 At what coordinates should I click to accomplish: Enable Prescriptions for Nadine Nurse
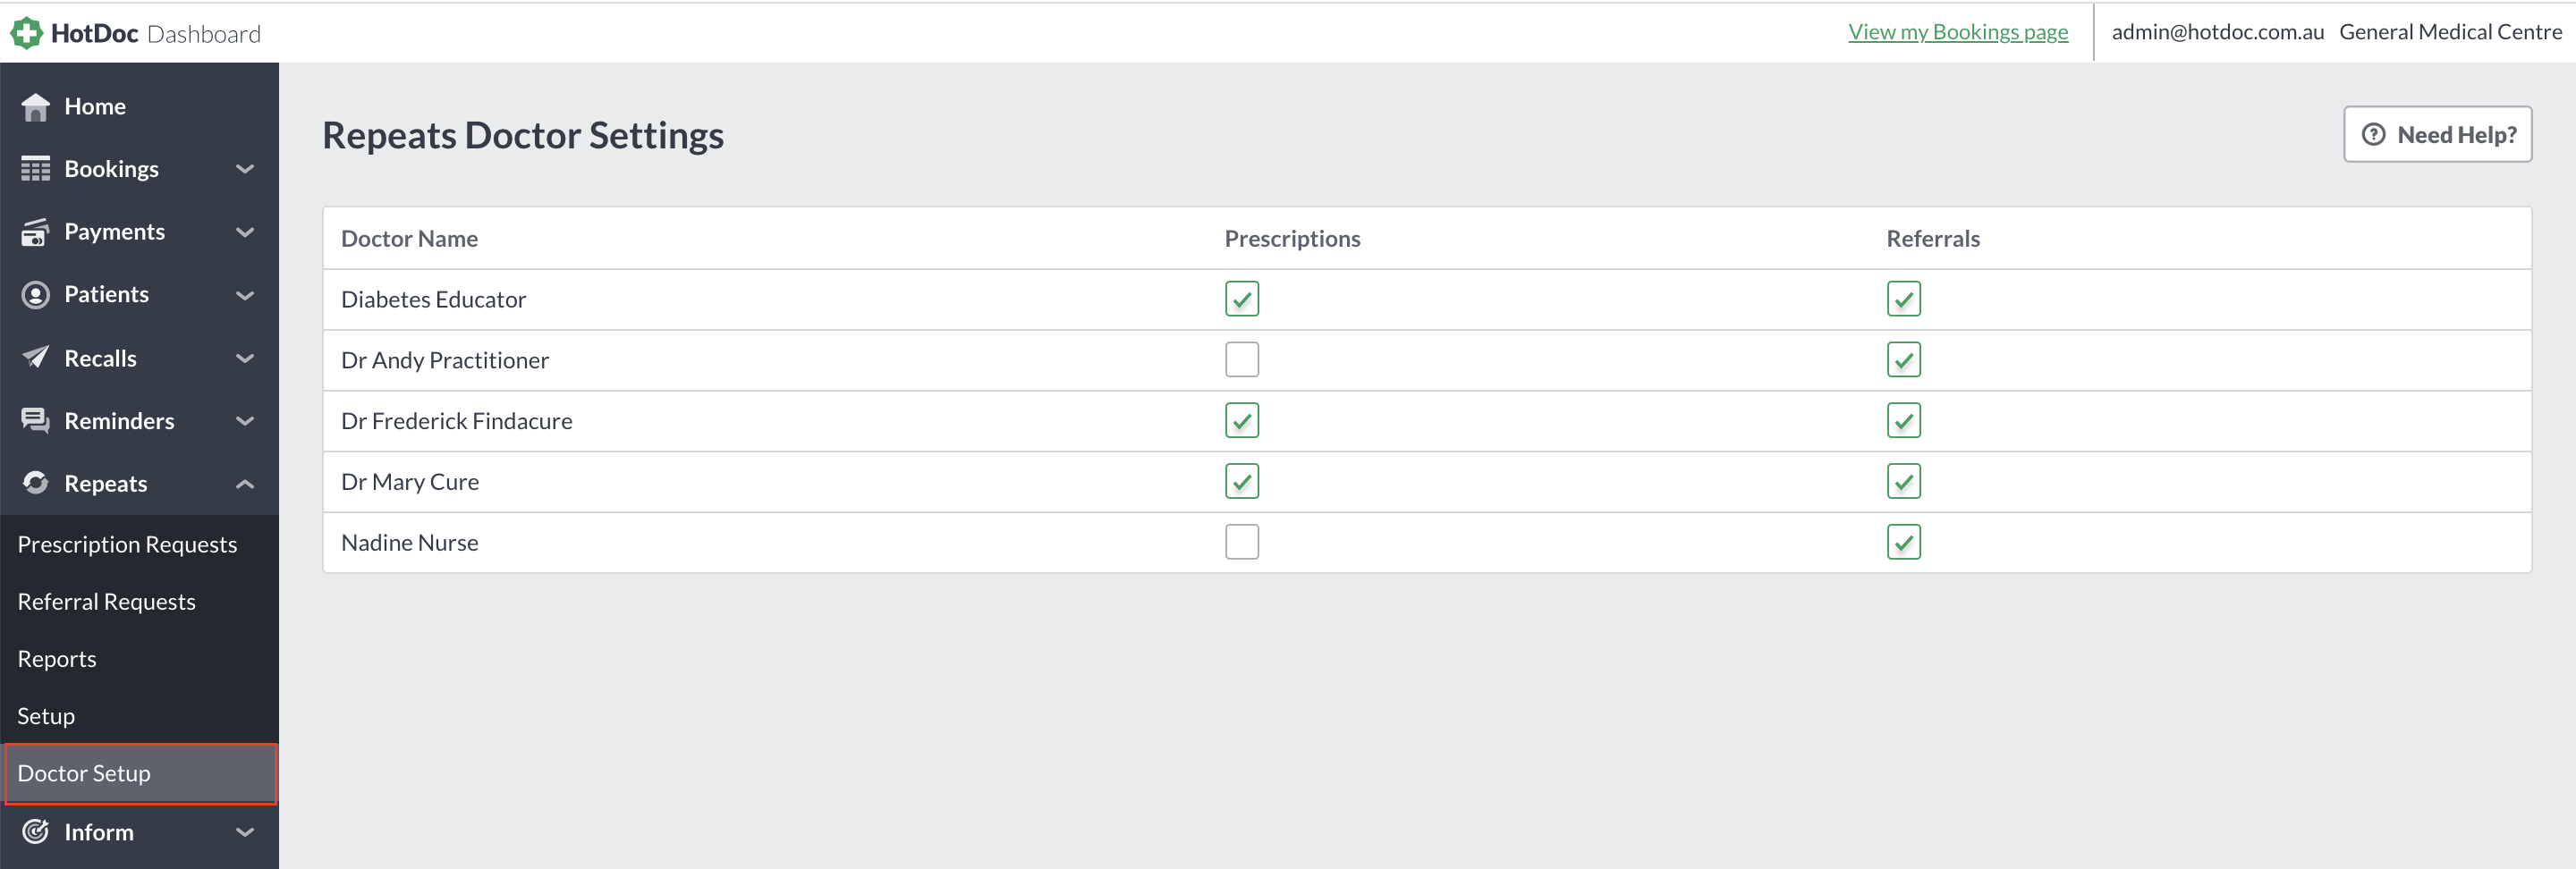click(1242, 542)
